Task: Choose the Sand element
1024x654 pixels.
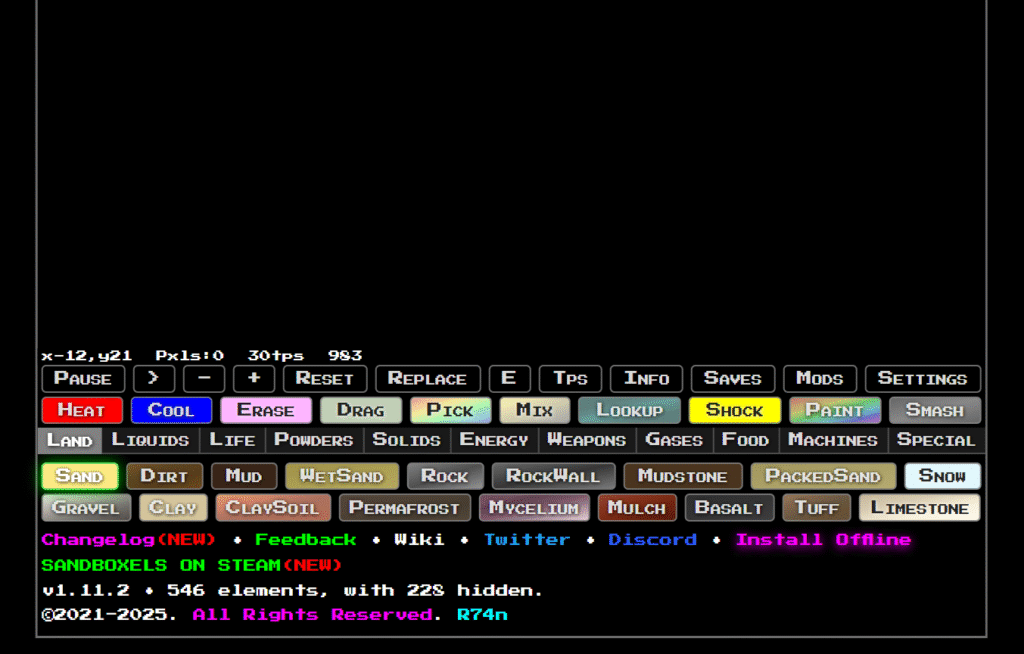Action: pos(80,476)
